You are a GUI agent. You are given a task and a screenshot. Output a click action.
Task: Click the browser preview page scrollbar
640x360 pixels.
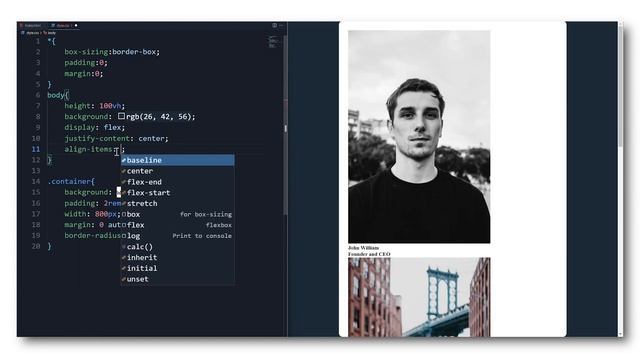[620, 86]
